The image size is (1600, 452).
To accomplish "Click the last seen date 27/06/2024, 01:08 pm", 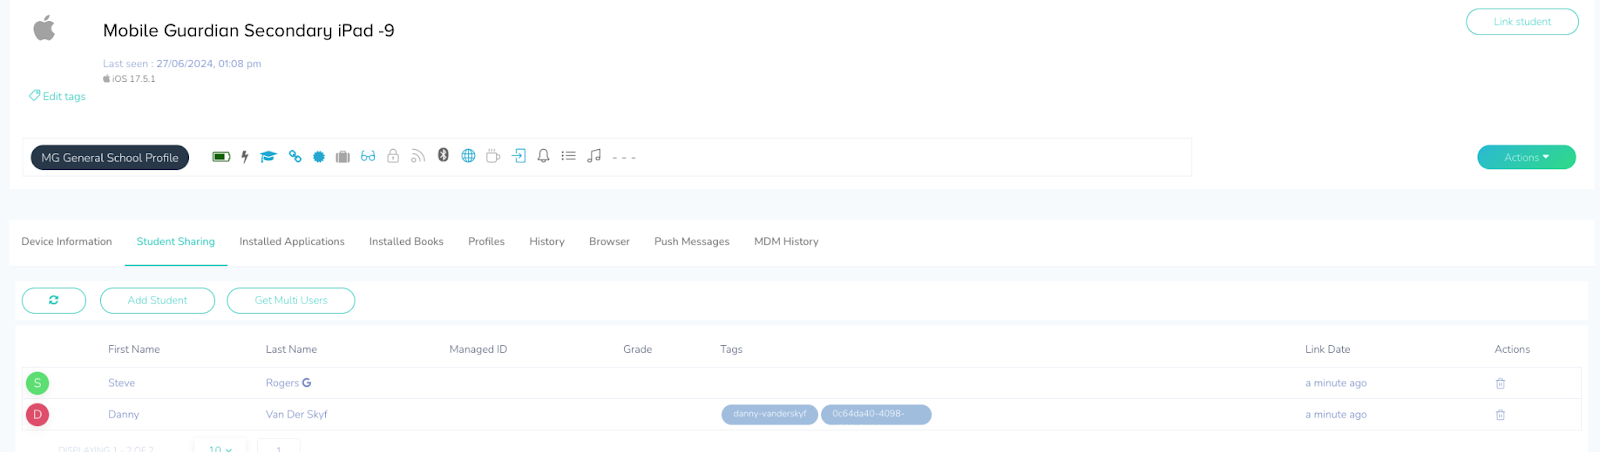I will (208, 63).
